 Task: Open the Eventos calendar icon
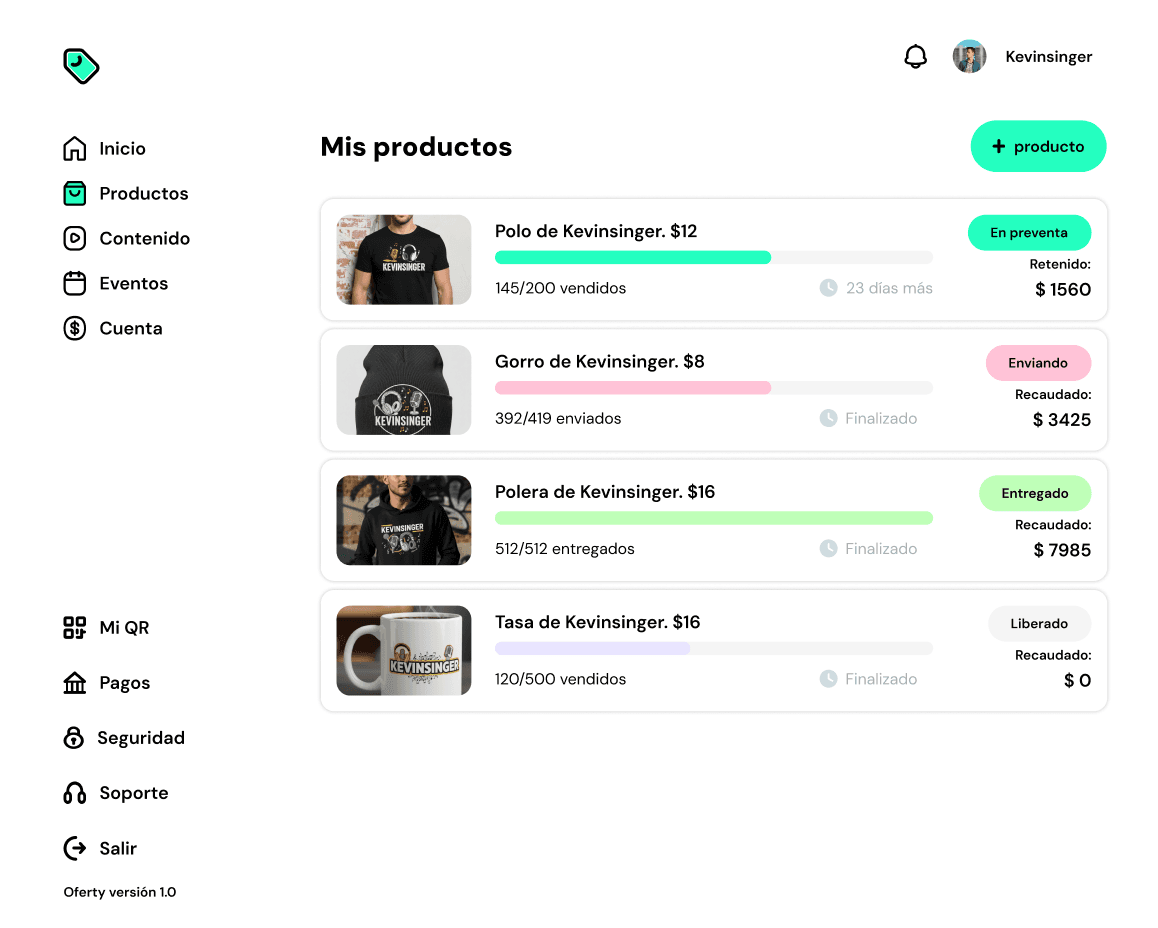pos(75,283)
